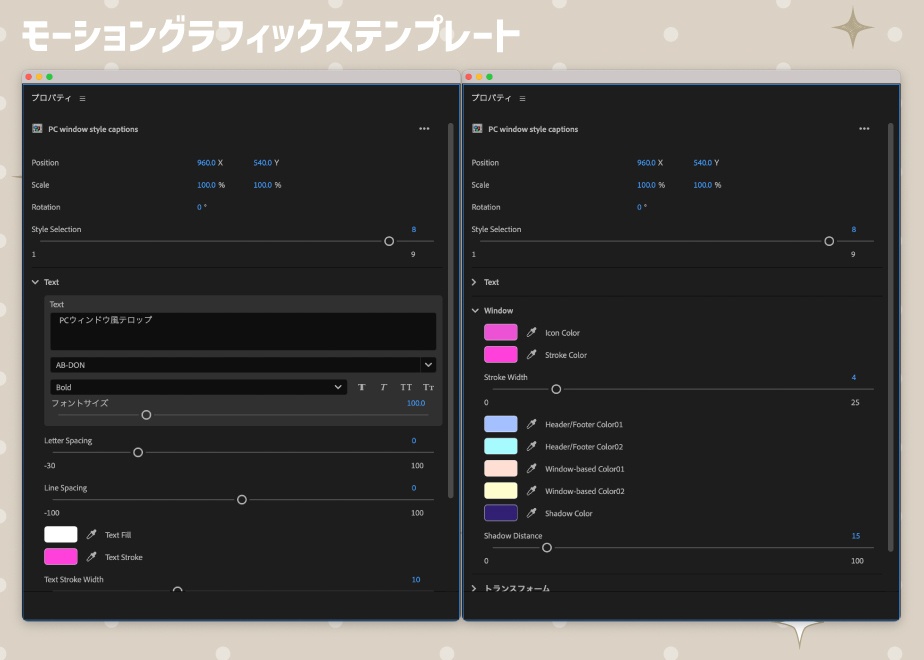Expand the トランスフォーム section
The width and height of the screenshot is (924, 660).
pyautogui.click(x=474, y=588)
